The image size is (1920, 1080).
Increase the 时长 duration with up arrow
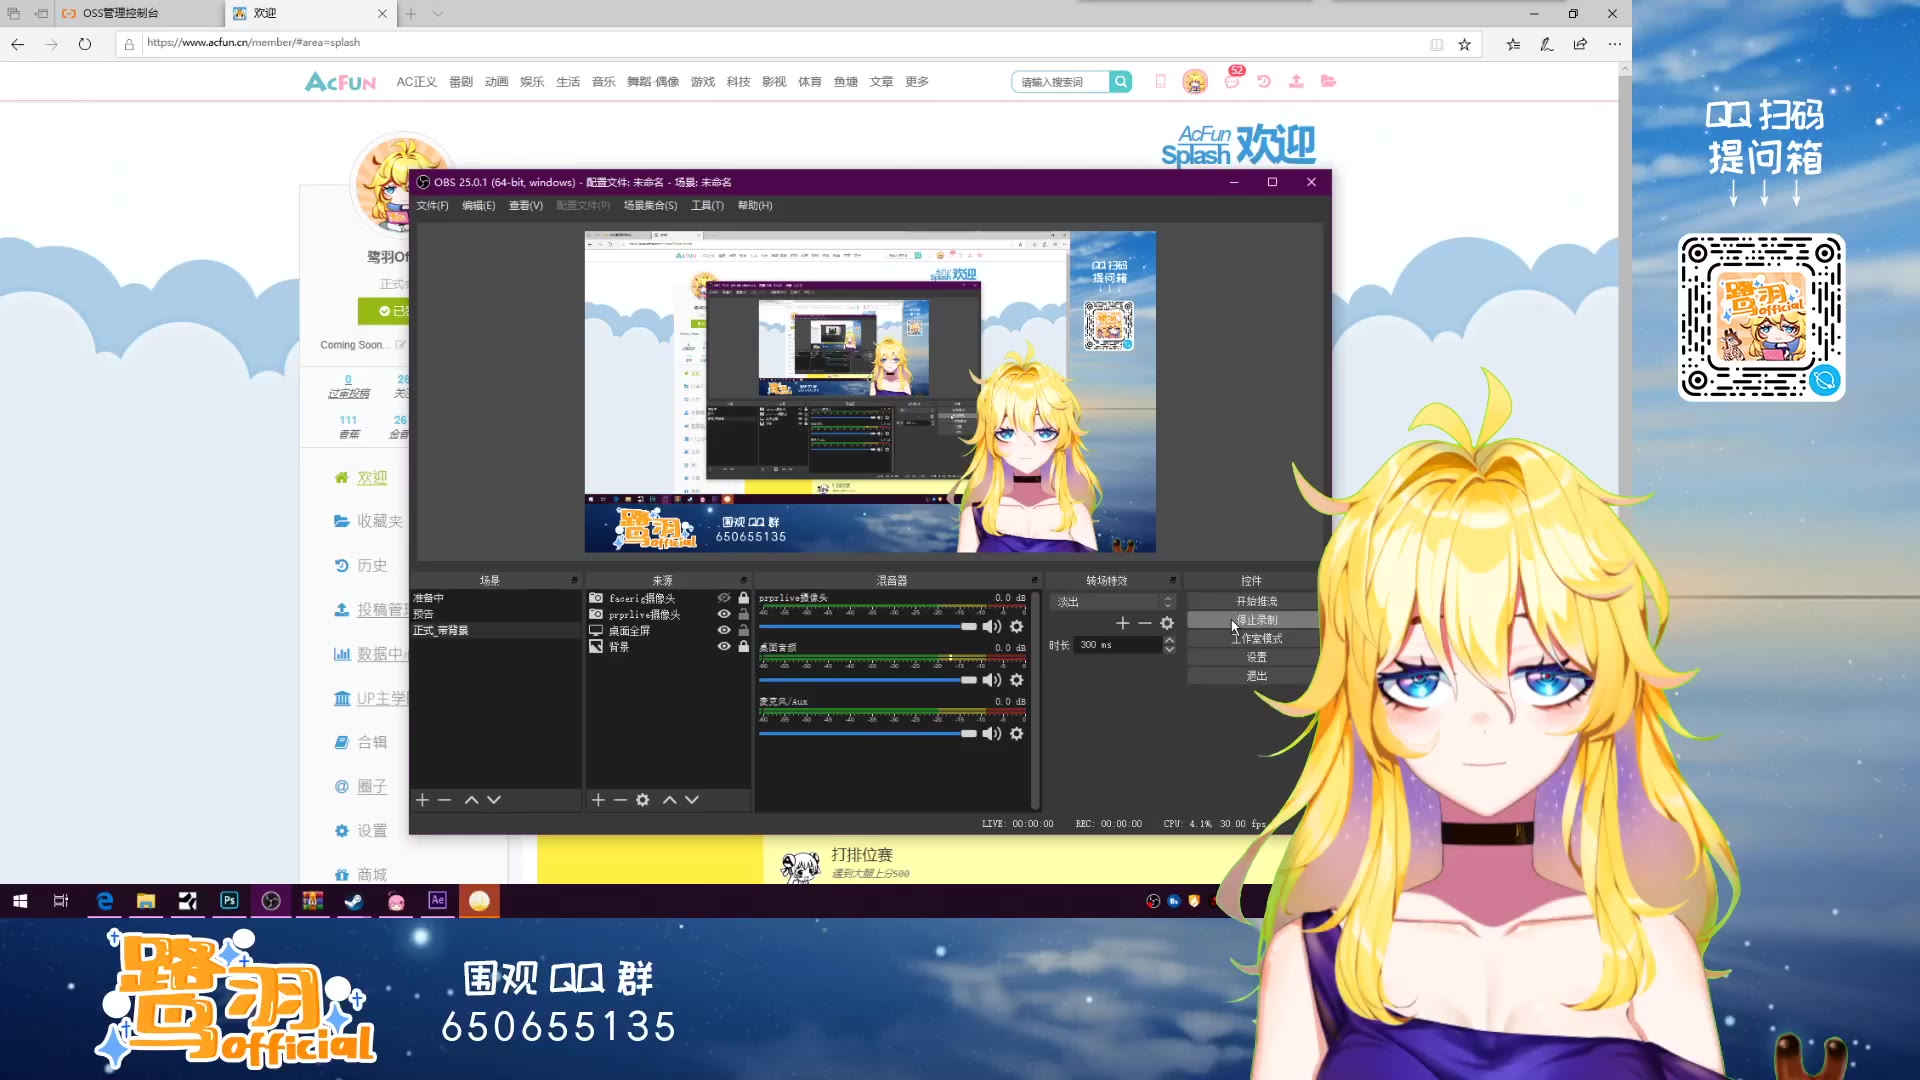(x=1169, y=641)
